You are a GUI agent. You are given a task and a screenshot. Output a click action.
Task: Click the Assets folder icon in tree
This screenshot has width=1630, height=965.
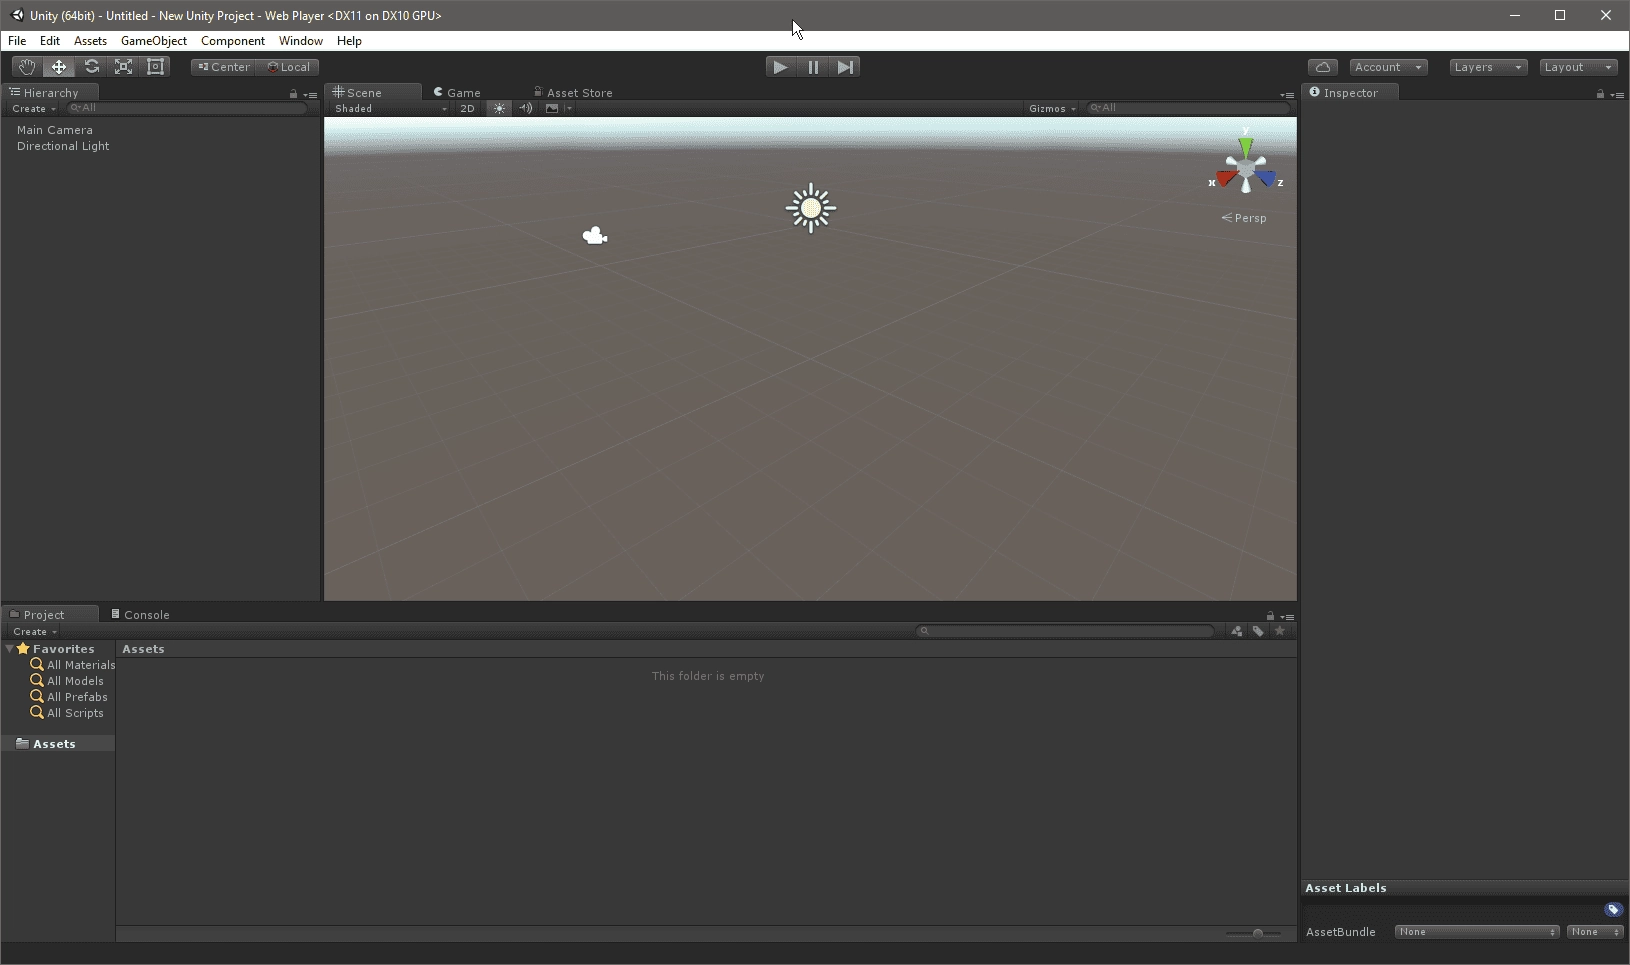point(22,743)
